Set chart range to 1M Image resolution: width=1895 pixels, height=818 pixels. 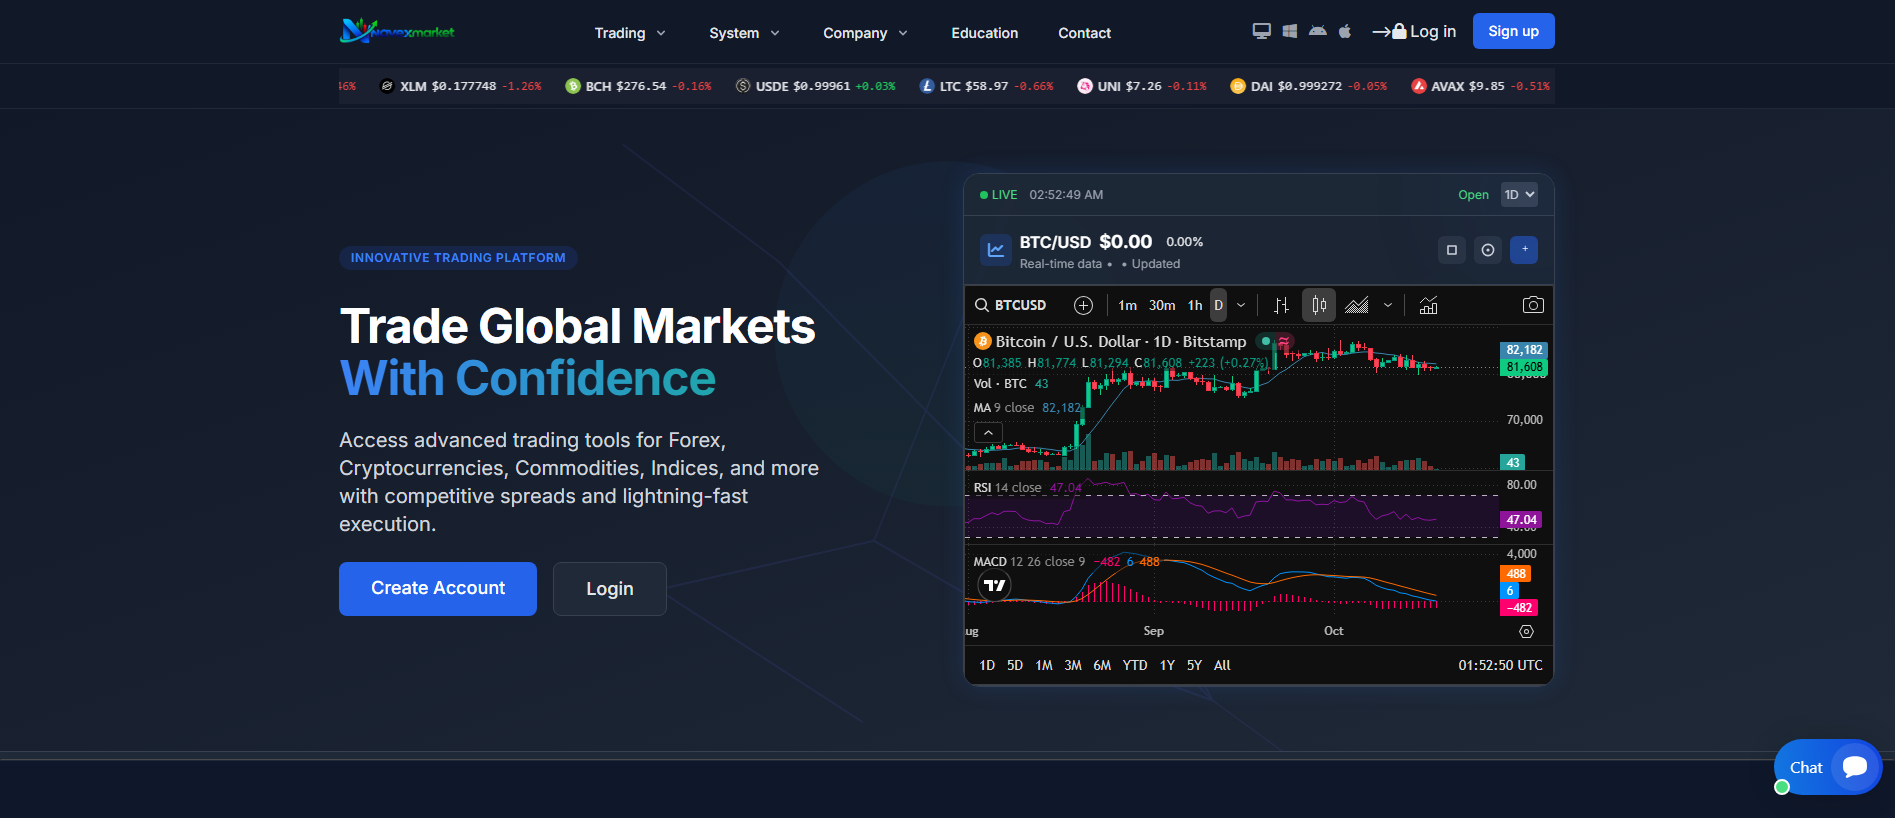click(x=1044, y=665)
